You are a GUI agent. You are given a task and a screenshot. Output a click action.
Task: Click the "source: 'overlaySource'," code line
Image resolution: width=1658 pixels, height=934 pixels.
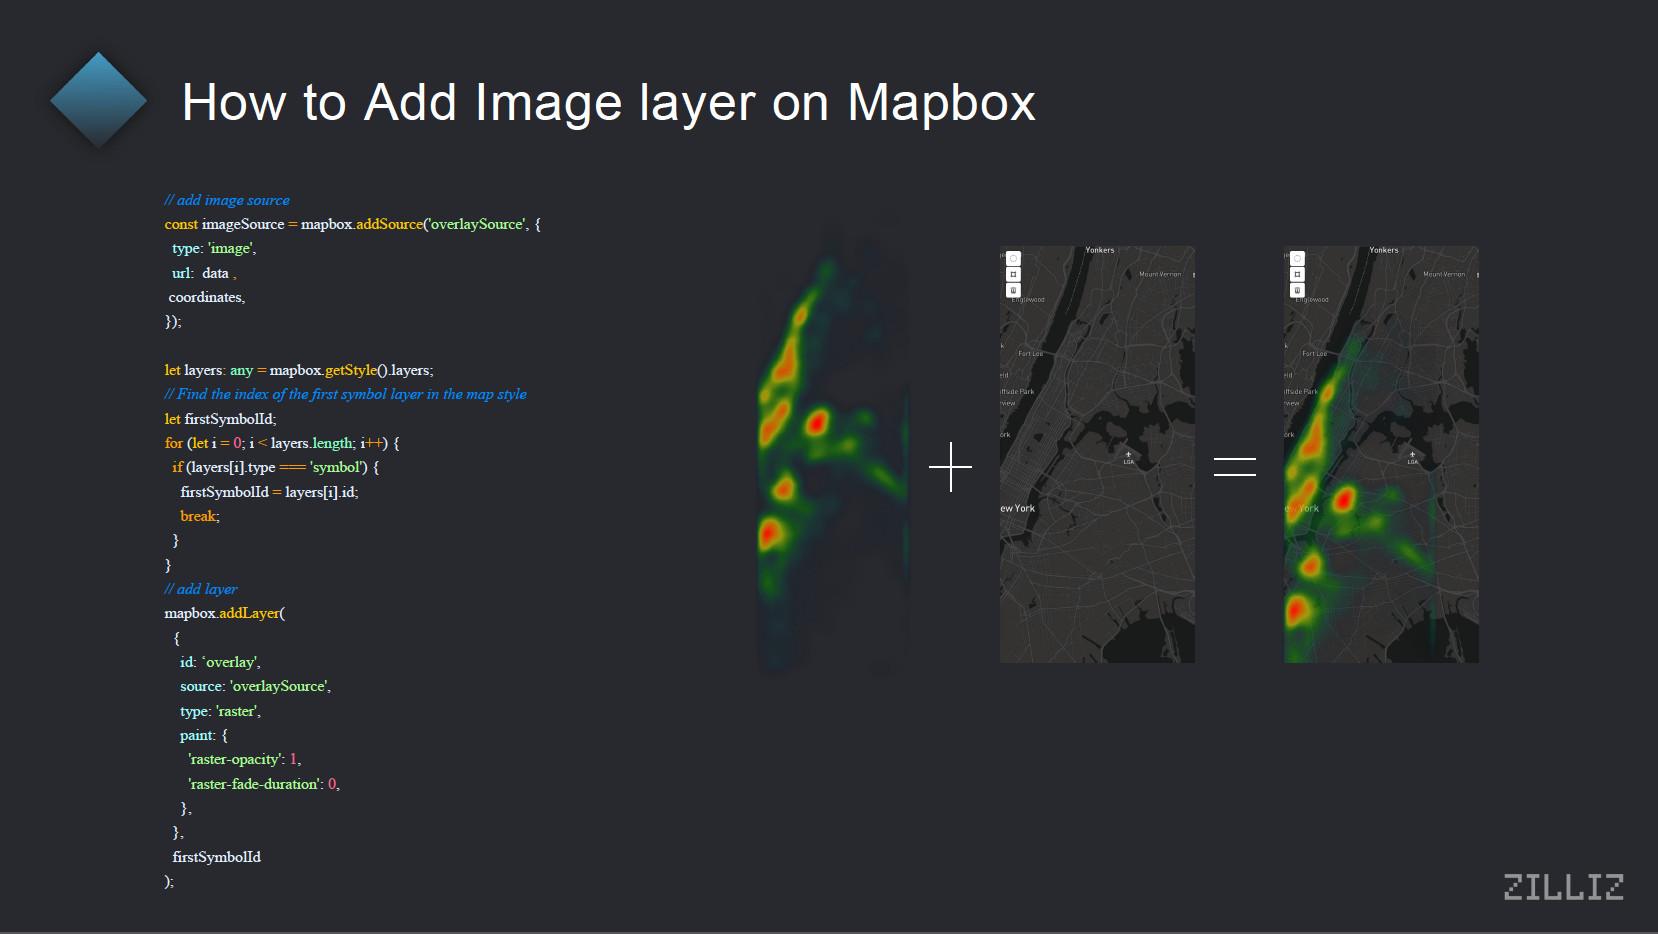[255, 686]
